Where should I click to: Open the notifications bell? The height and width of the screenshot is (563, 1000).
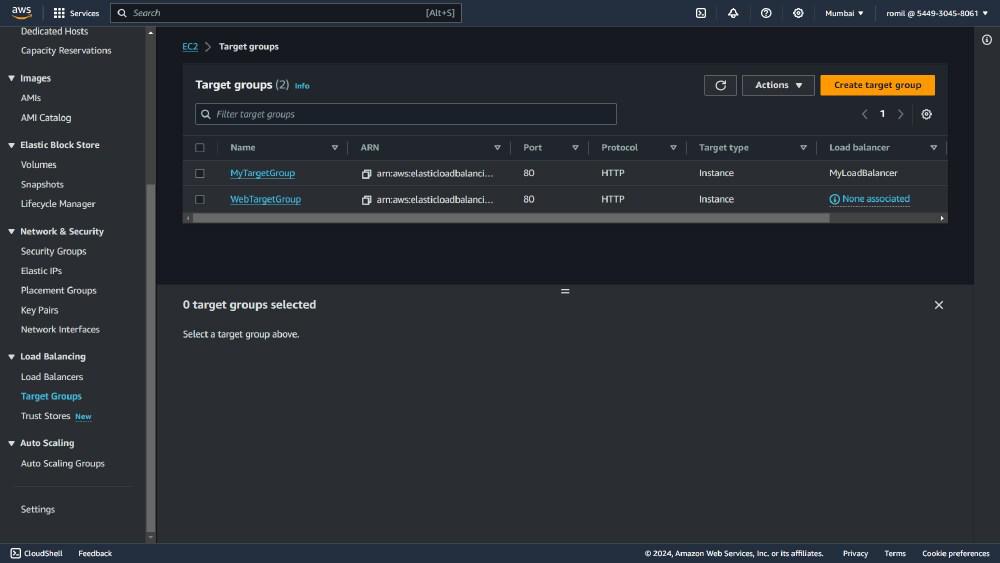pyautogui.click(x=733, y=13)
